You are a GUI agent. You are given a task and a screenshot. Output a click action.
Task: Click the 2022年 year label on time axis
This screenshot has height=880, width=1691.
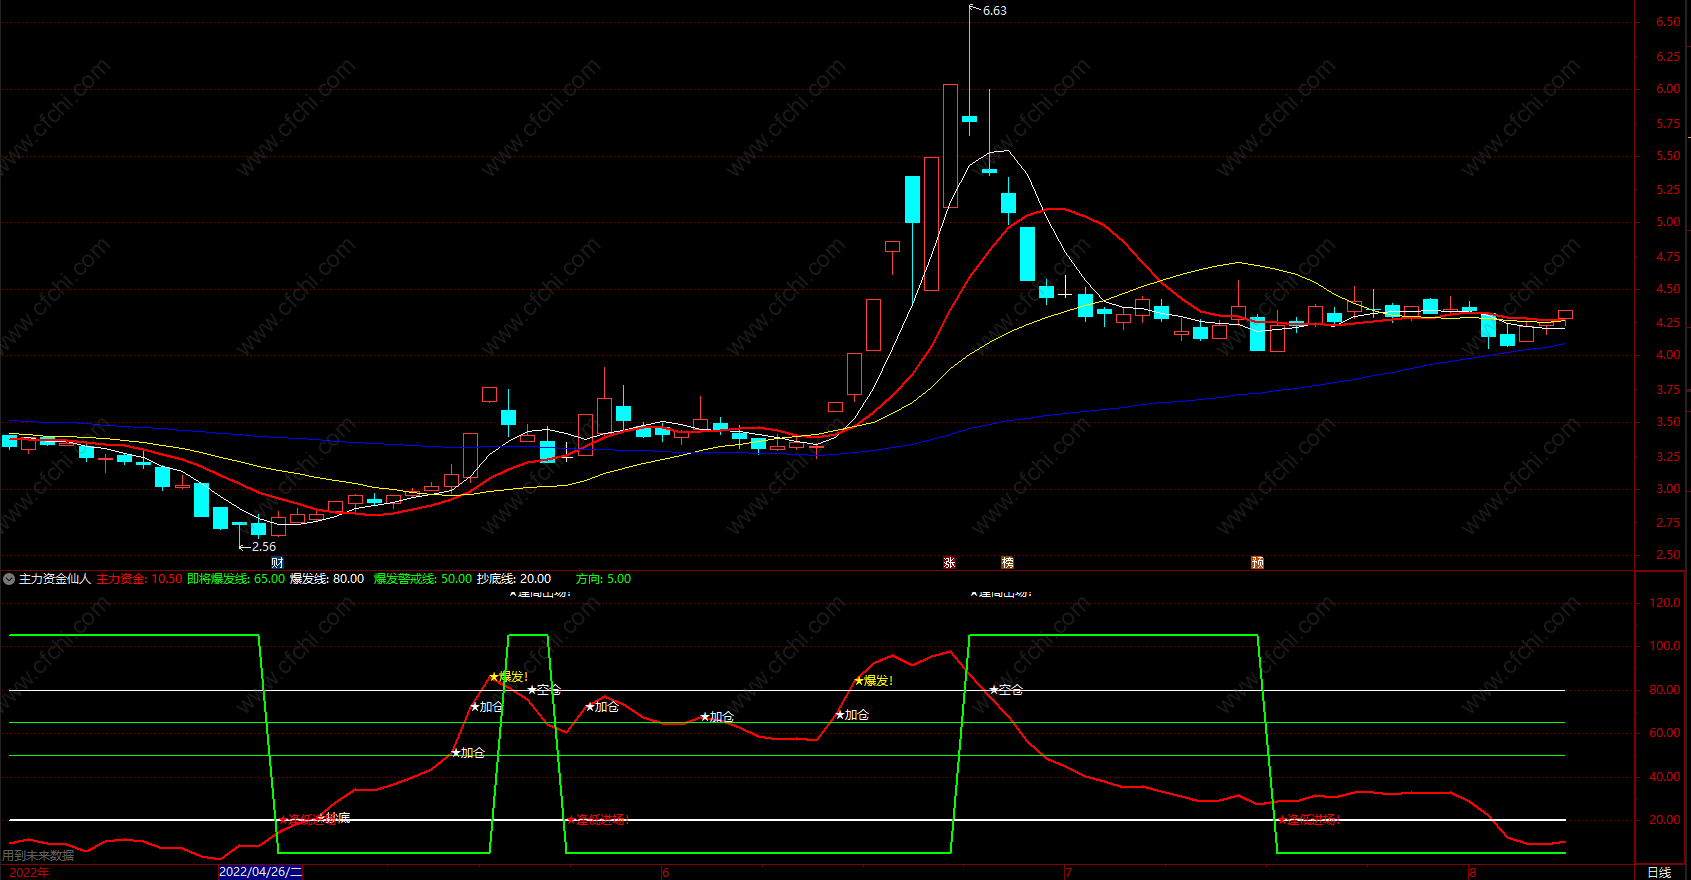pyautogui.click(x=29, y=872)
